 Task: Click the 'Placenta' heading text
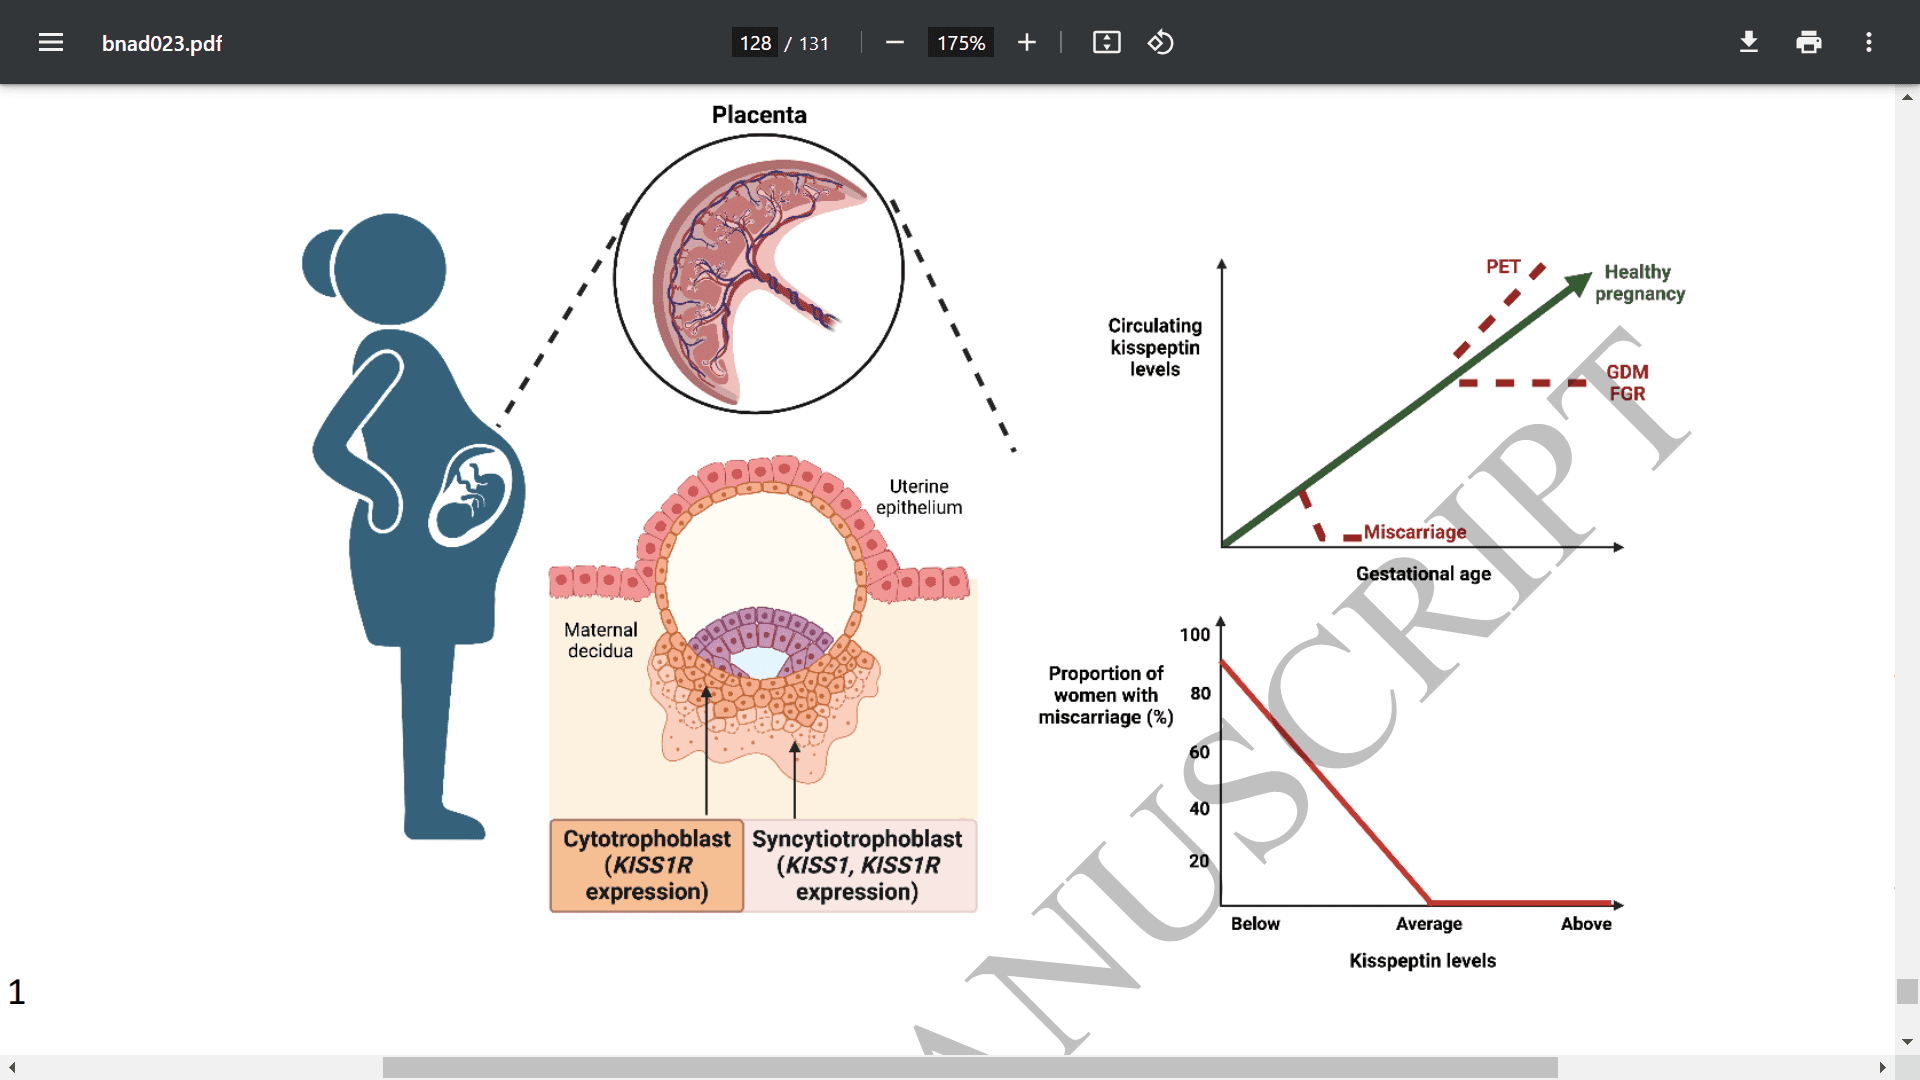(759, 115)
